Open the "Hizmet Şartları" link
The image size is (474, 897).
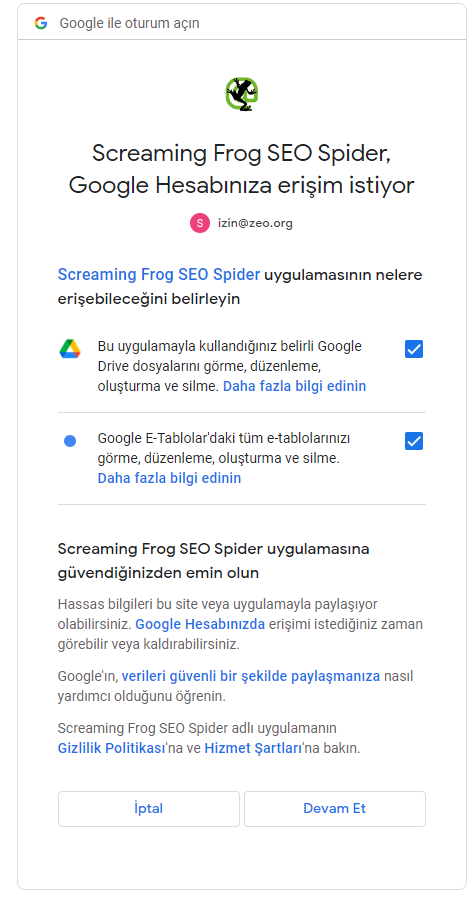(253, 748)
